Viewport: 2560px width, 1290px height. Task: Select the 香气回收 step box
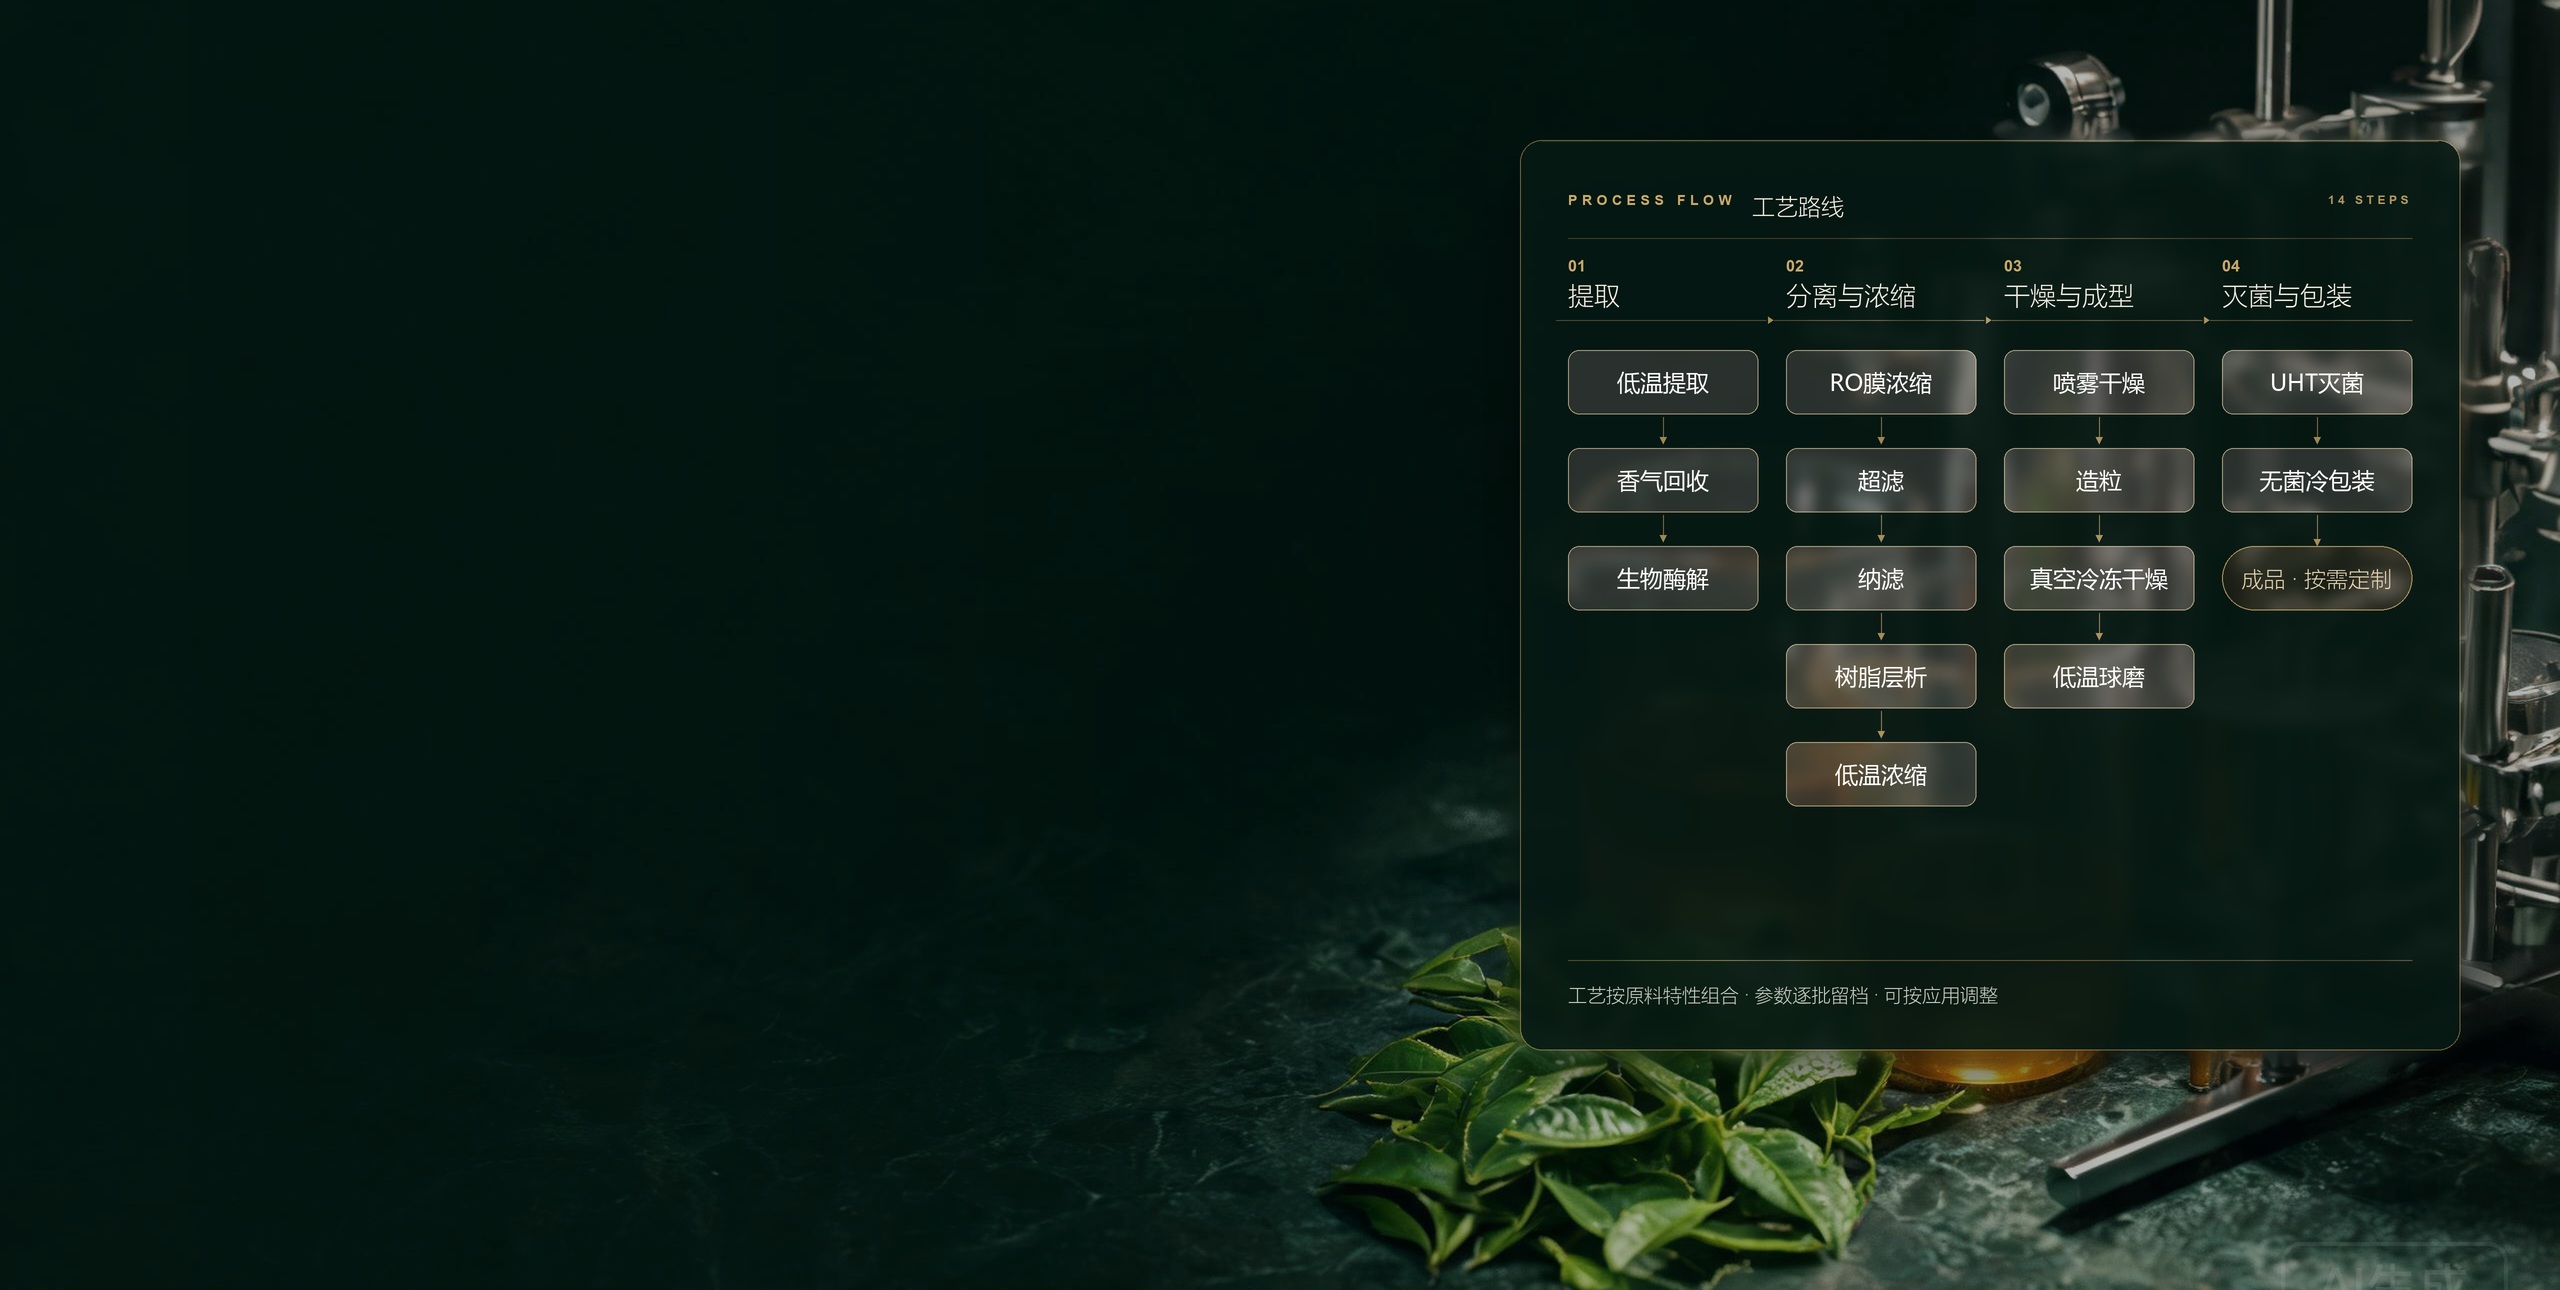pos(1662,480)
